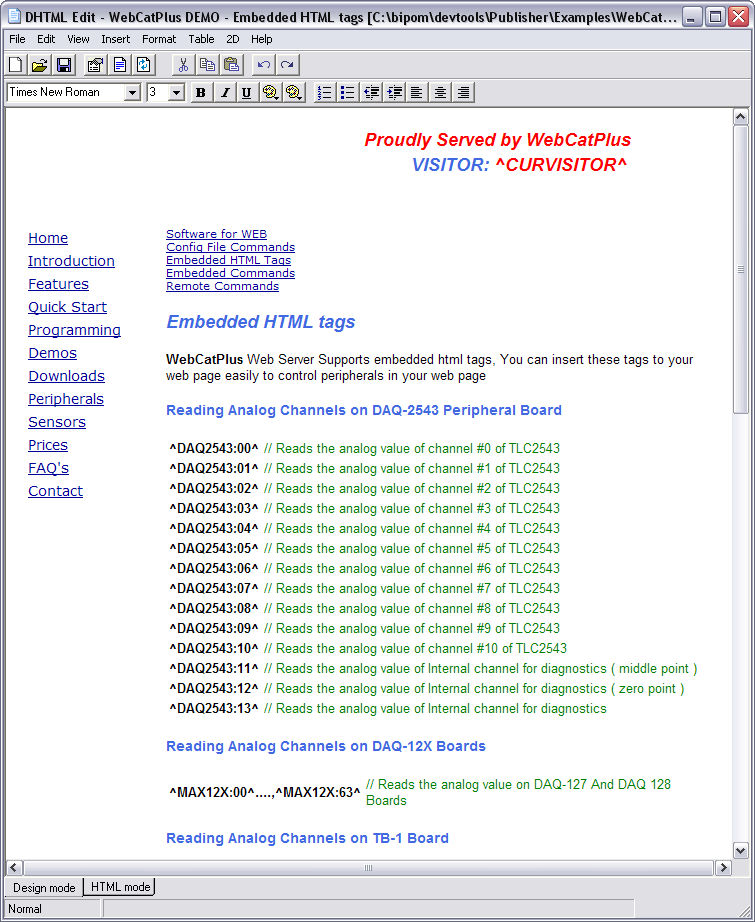Click the ^CURVISITOR^ placeholder text

(x=561, y=165)
